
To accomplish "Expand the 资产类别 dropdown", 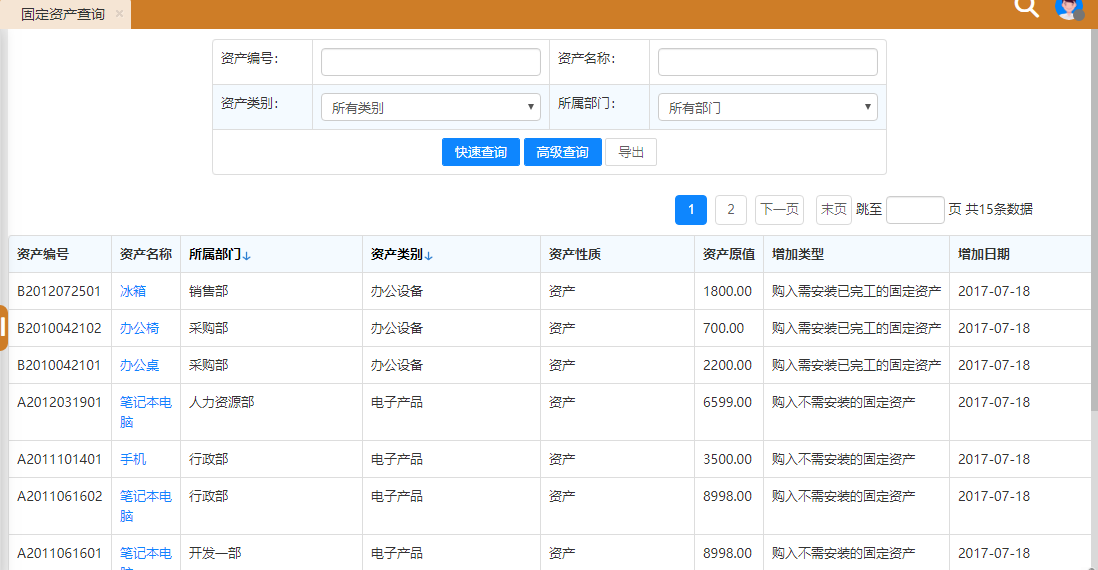I will click(x=430, y=107).
